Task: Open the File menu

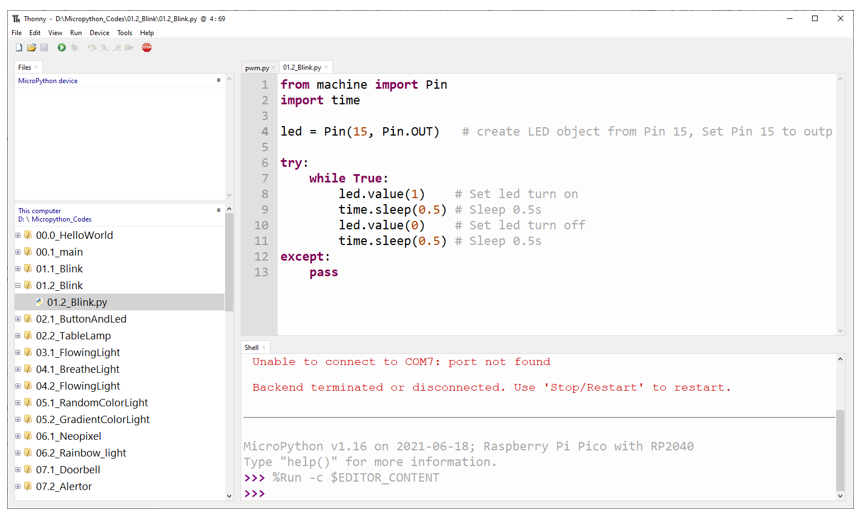Action: (17, 33)
